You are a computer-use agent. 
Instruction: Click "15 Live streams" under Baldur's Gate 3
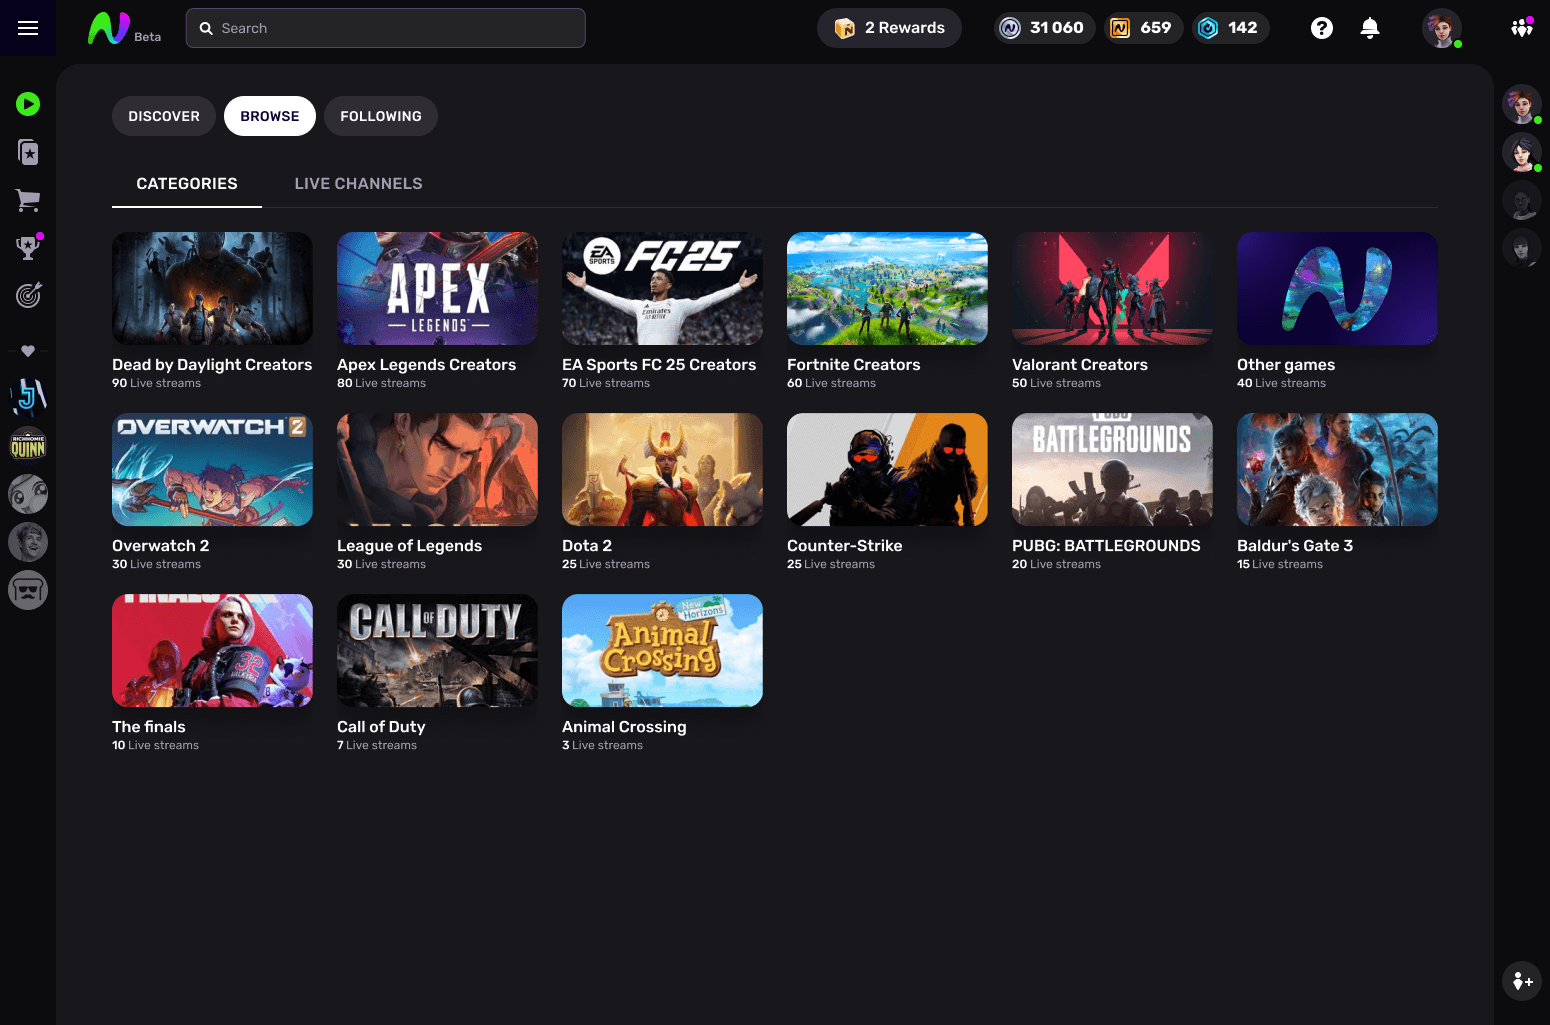coord(1280,564)
